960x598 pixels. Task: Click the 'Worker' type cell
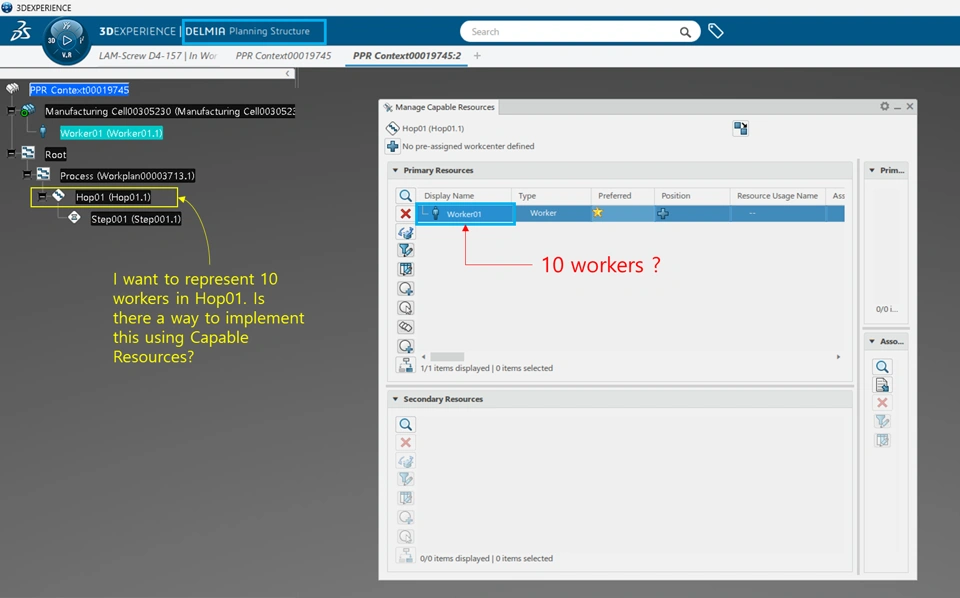(x=543, y=213)
